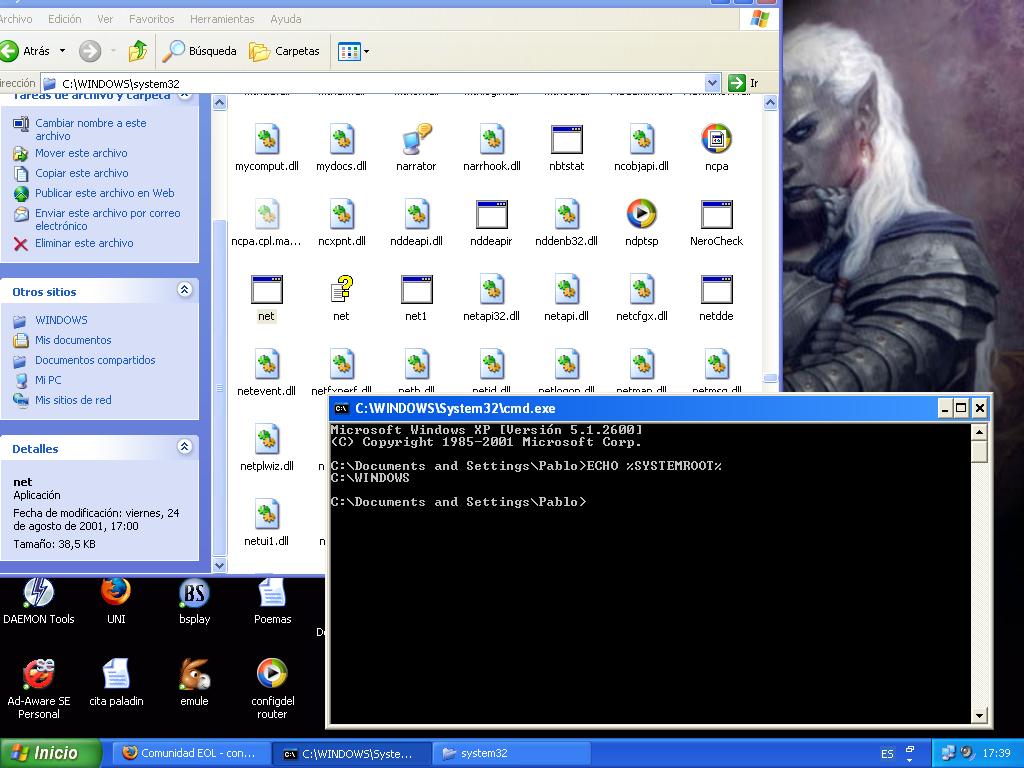
Task: Go up one folder level in Explorer
Action: click(138, 51)
